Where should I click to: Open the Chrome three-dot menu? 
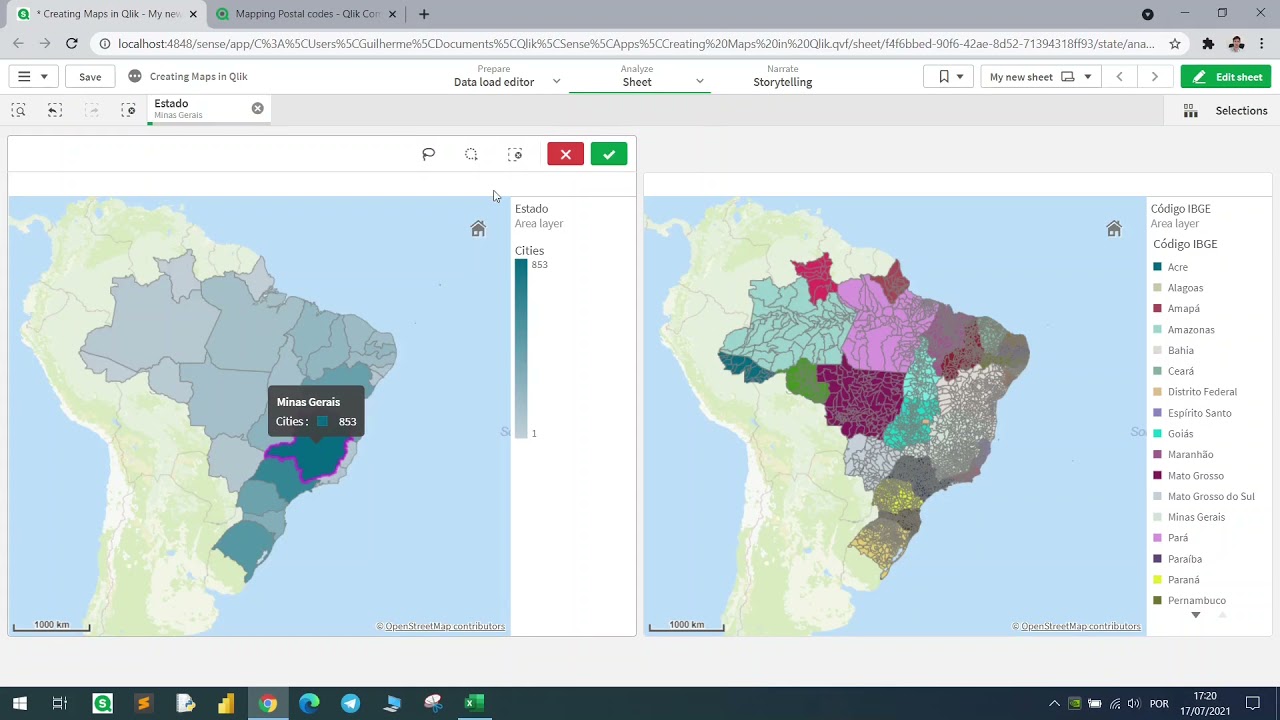pyautogui.click(x=1262, y=44)
